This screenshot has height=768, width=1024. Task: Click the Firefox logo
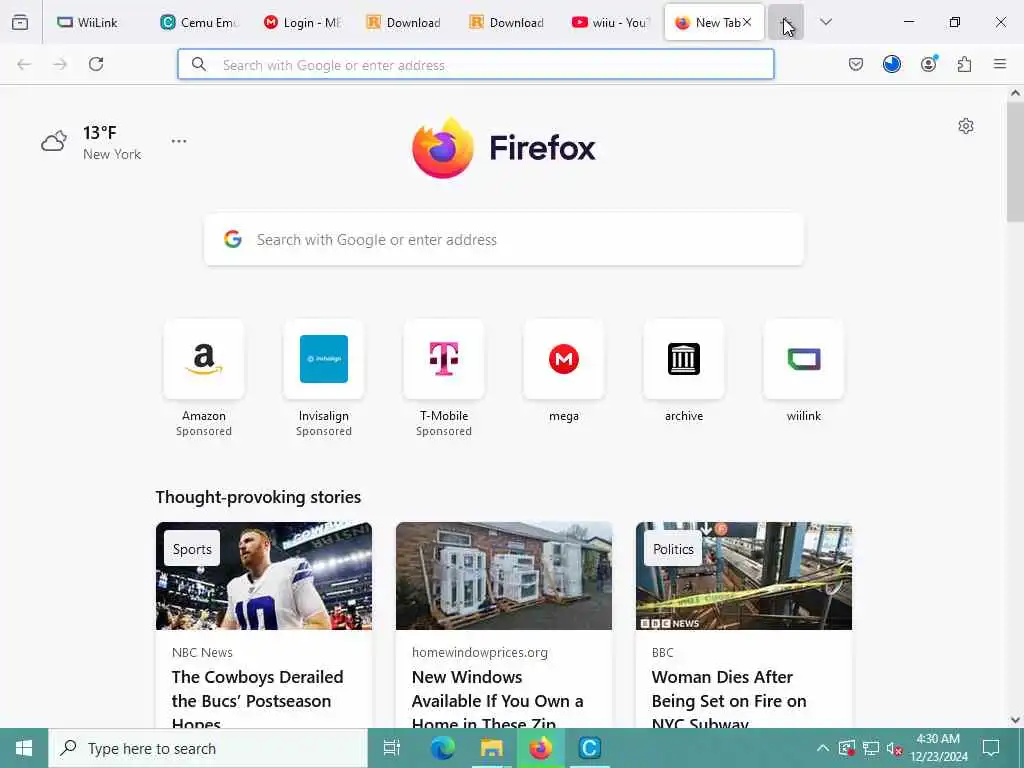504,148
